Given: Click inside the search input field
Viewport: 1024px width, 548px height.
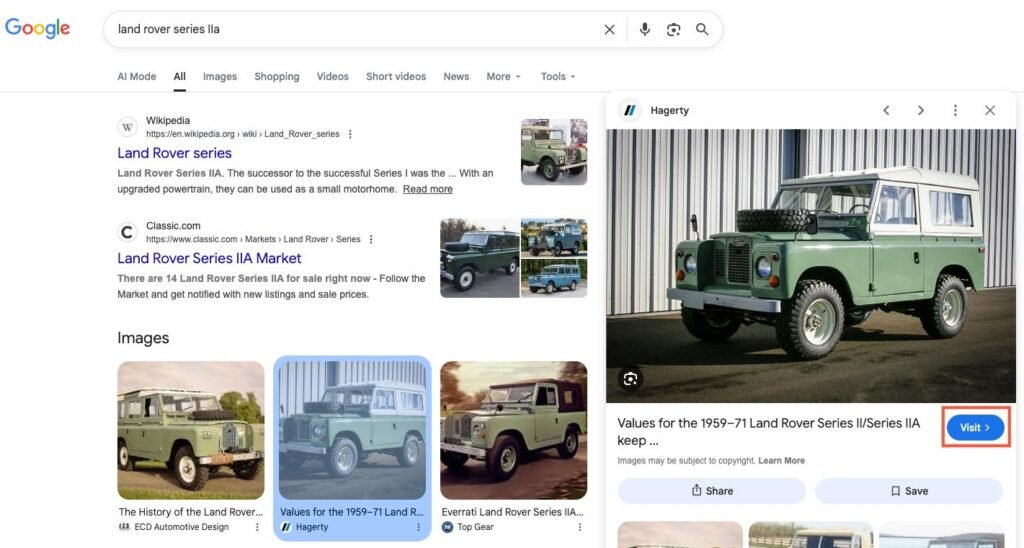Looking at the screenshot, I should (350, 30).
